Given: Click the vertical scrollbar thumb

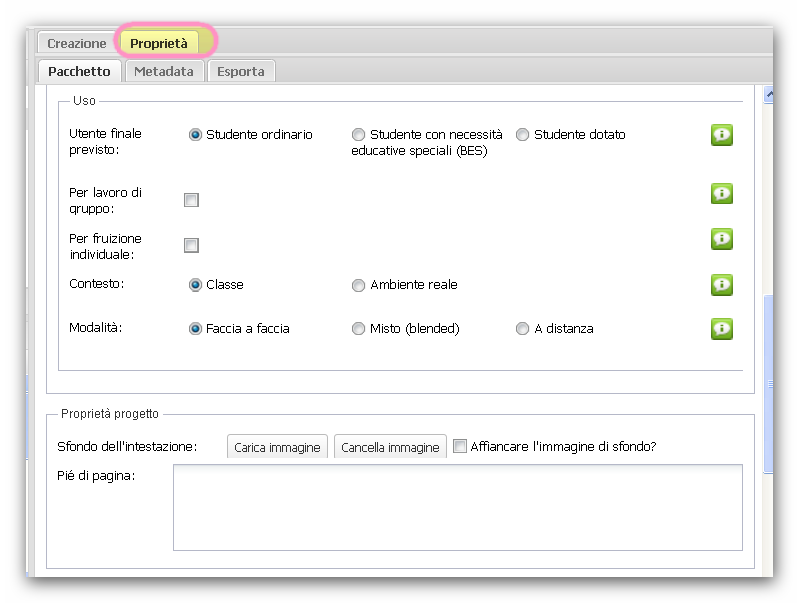Looking at the screenshot, I should tap(769, 384).
